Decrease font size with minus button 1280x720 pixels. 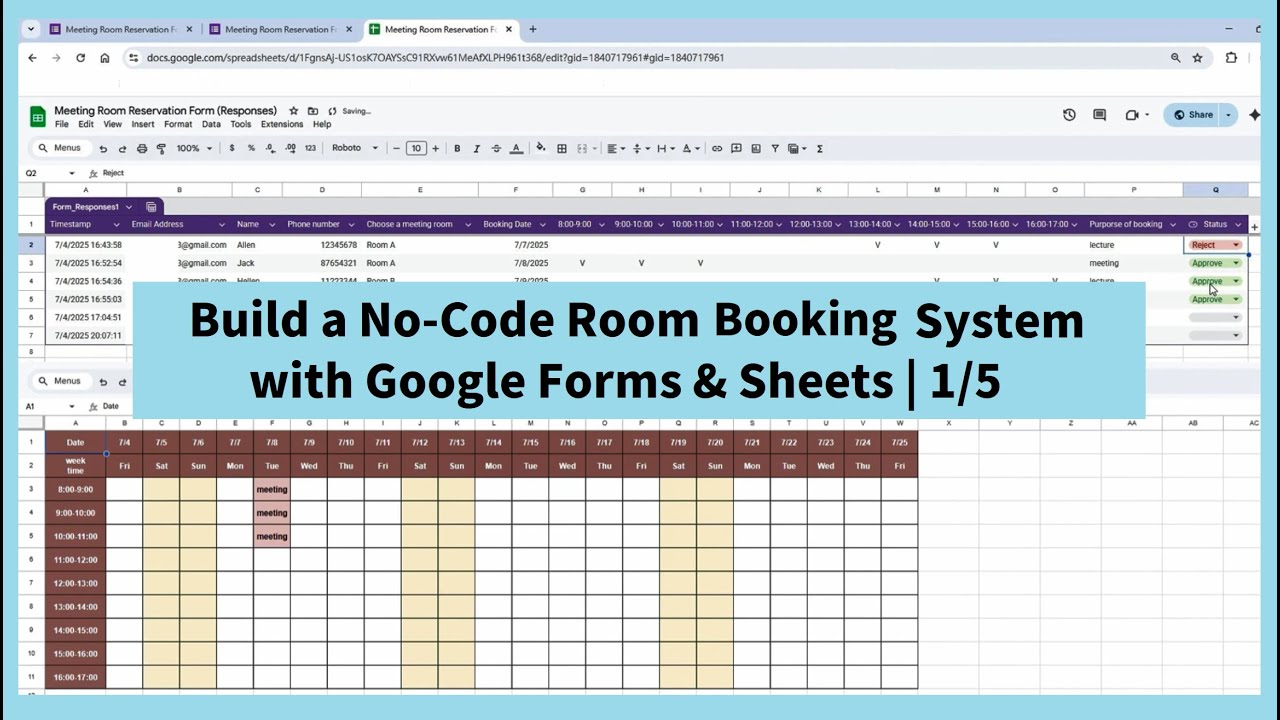coord(396,148)
